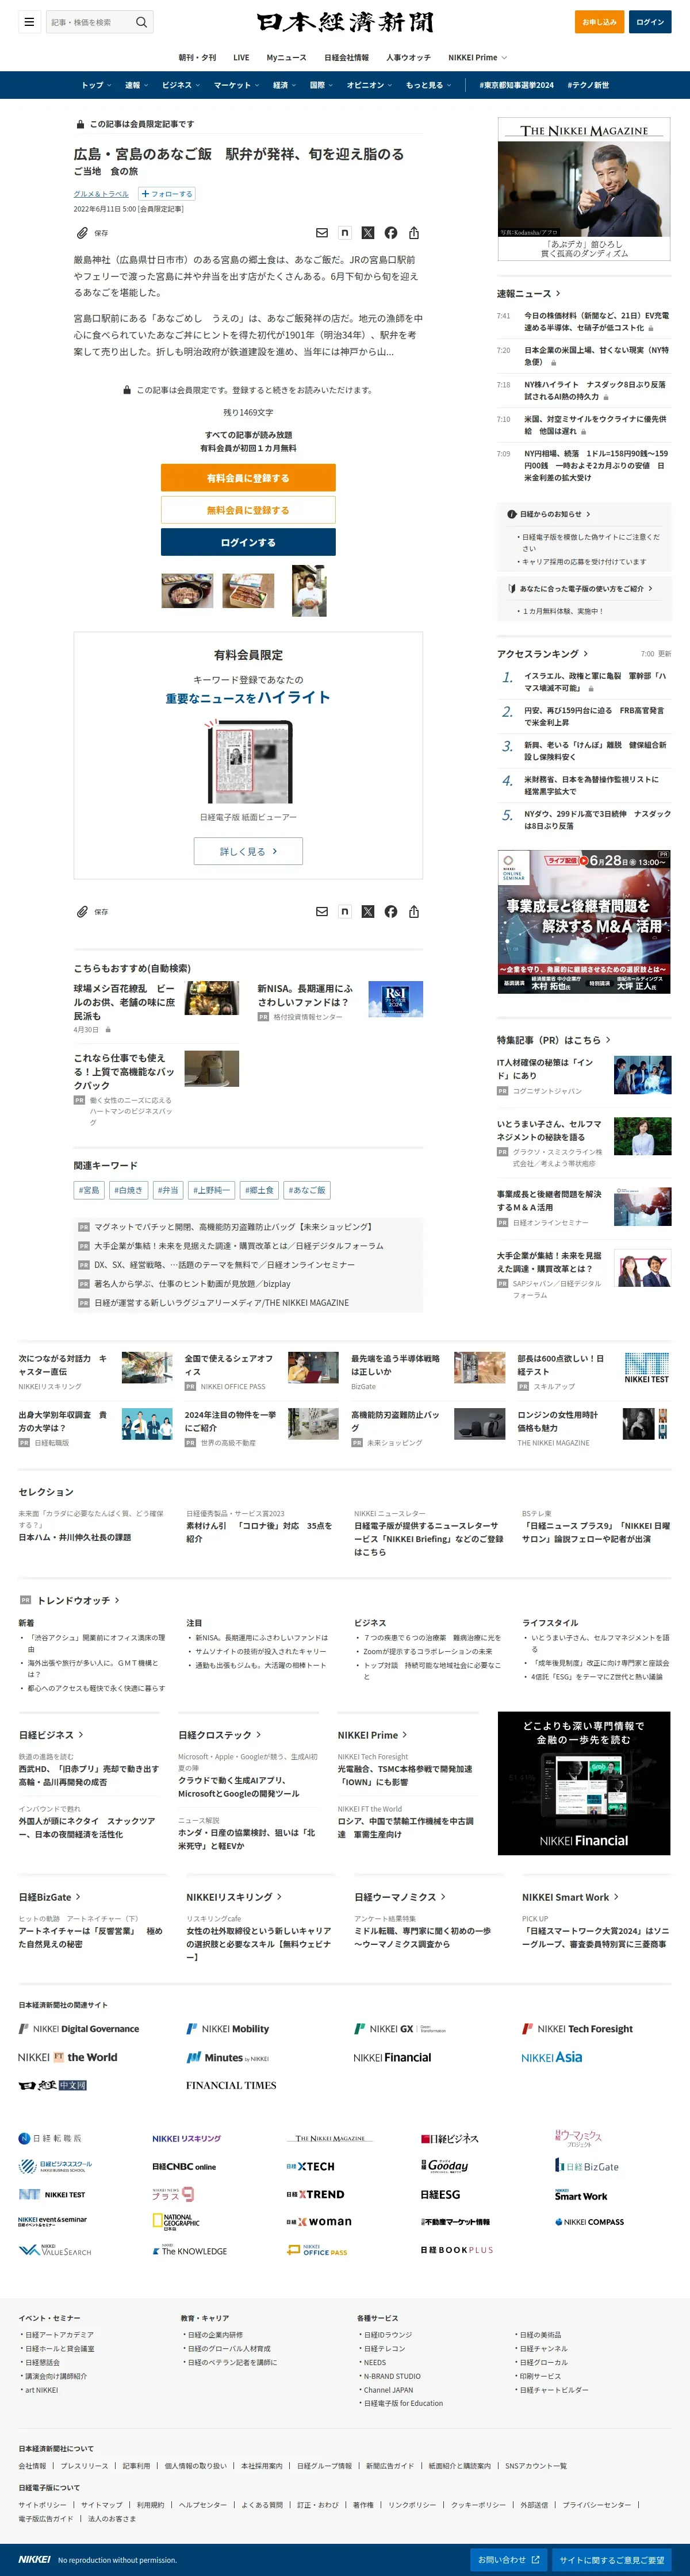Open NIKKEI Tech Foresight site logo
Image resolution: width=690 pixels, height=2576 pixels.
click(577, 2029)
